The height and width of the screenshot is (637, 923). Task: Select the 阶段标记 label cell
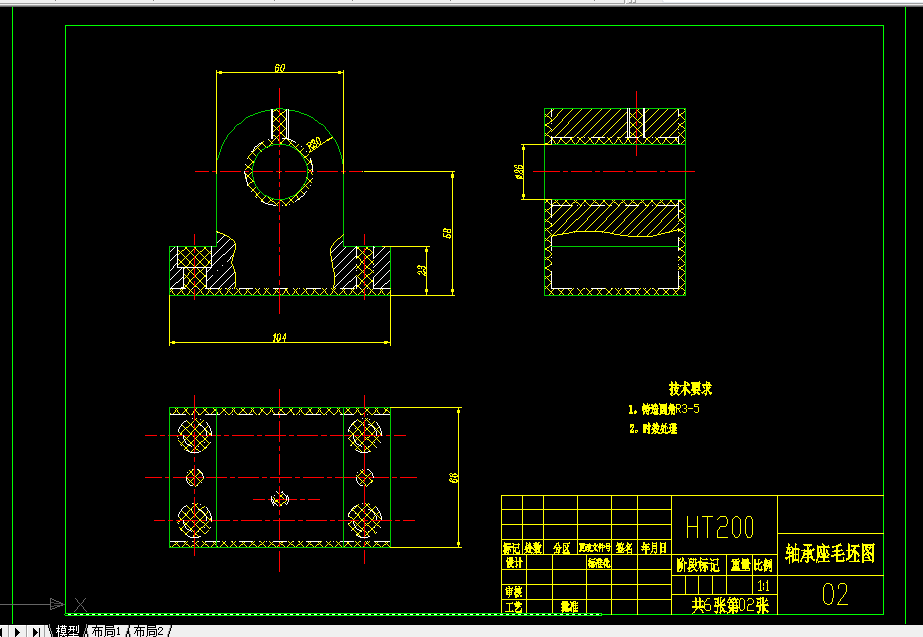pyautogui.click(x=698, y=565)
